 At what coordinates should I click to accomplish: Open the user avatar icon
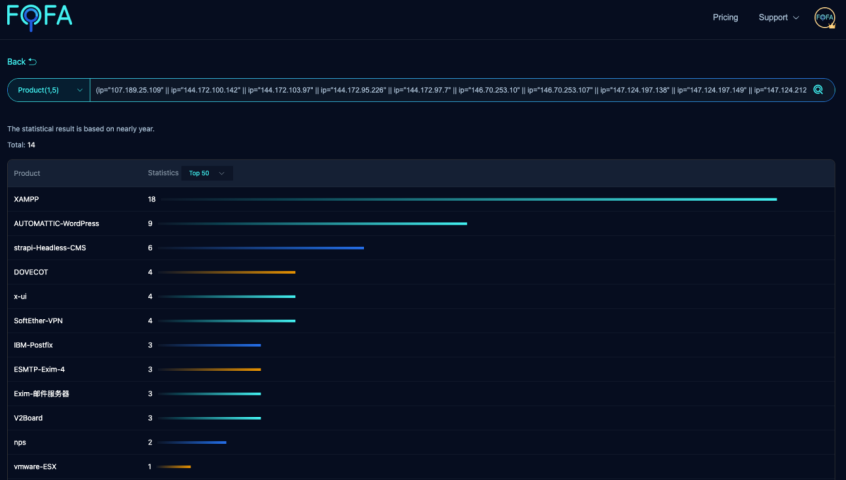(824, 18)
